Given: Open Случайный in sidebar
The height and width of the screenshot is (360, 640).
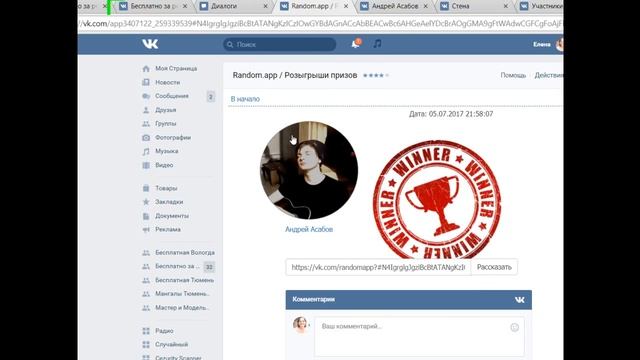Looking at the screenshot, I should click(x=171, y=344).
